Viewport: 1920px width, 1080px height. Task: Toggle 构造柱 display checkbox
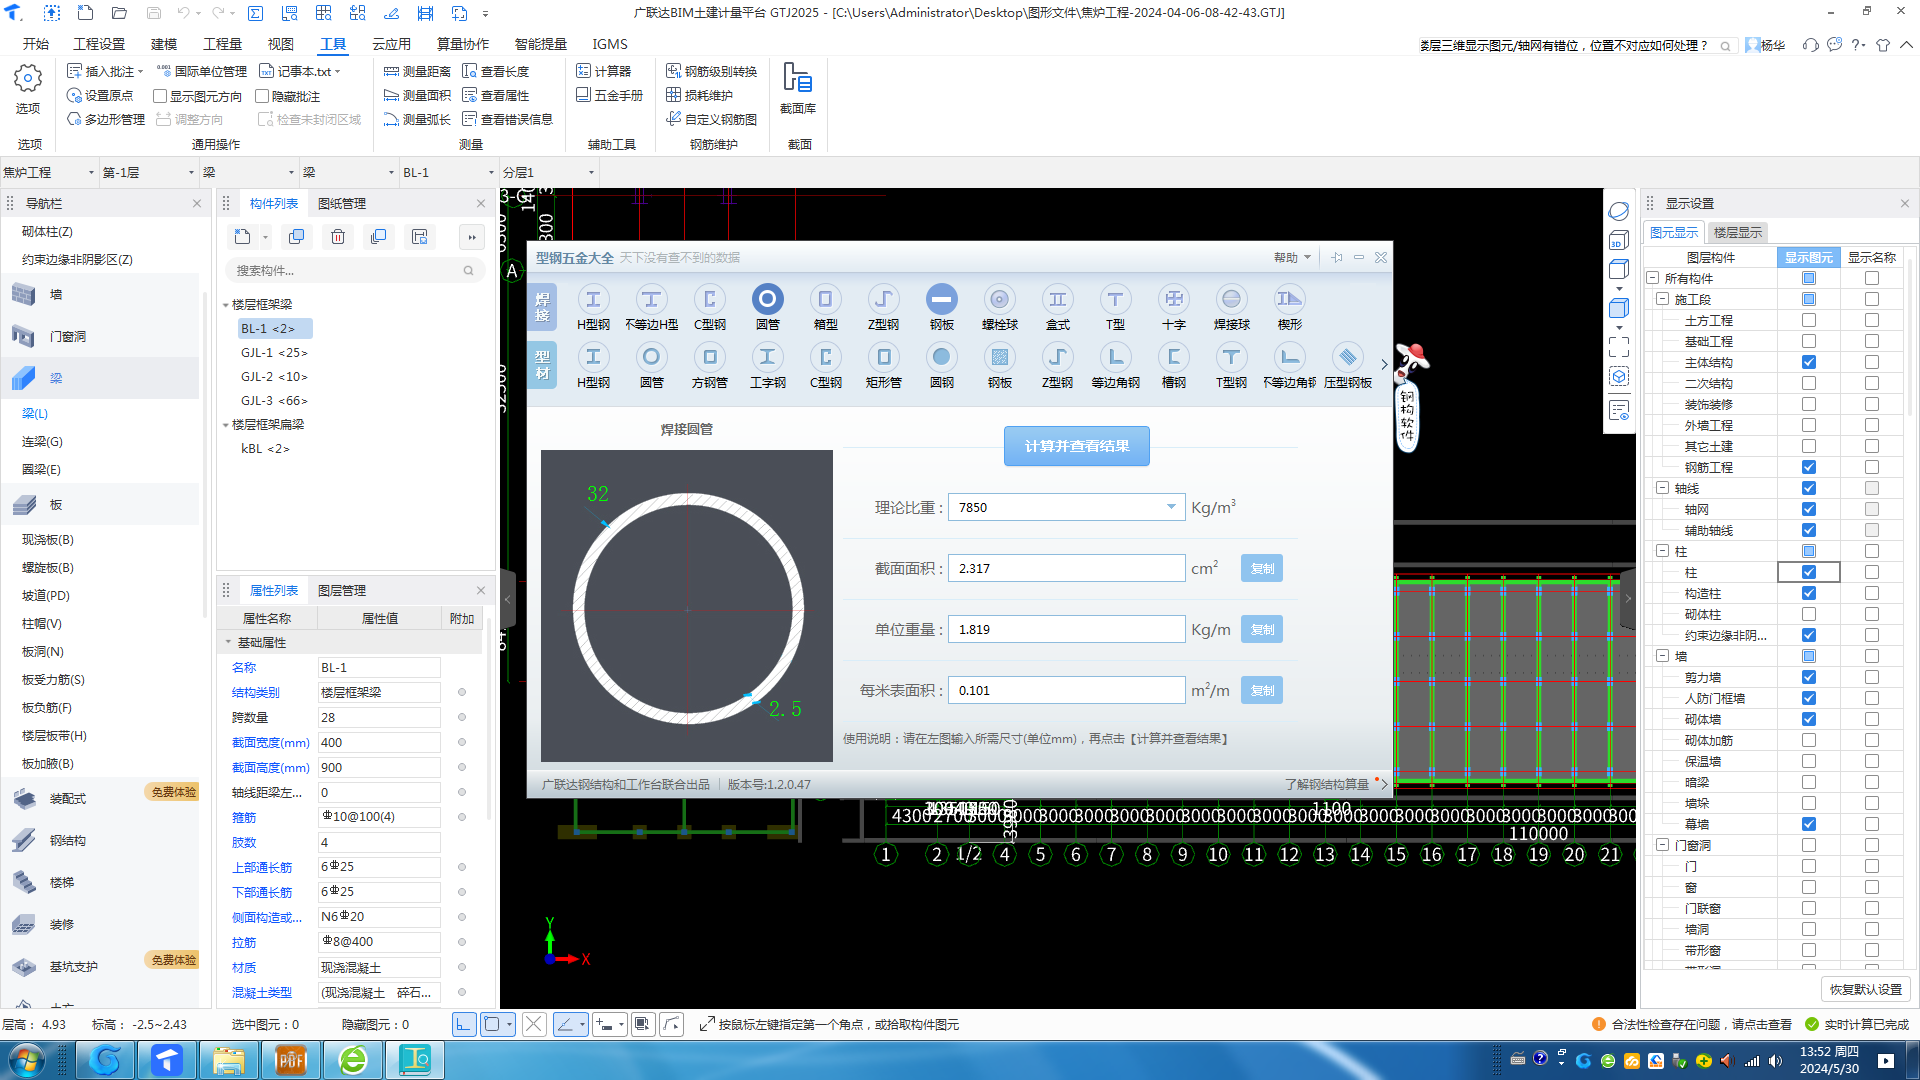(x=1808, y=593)
